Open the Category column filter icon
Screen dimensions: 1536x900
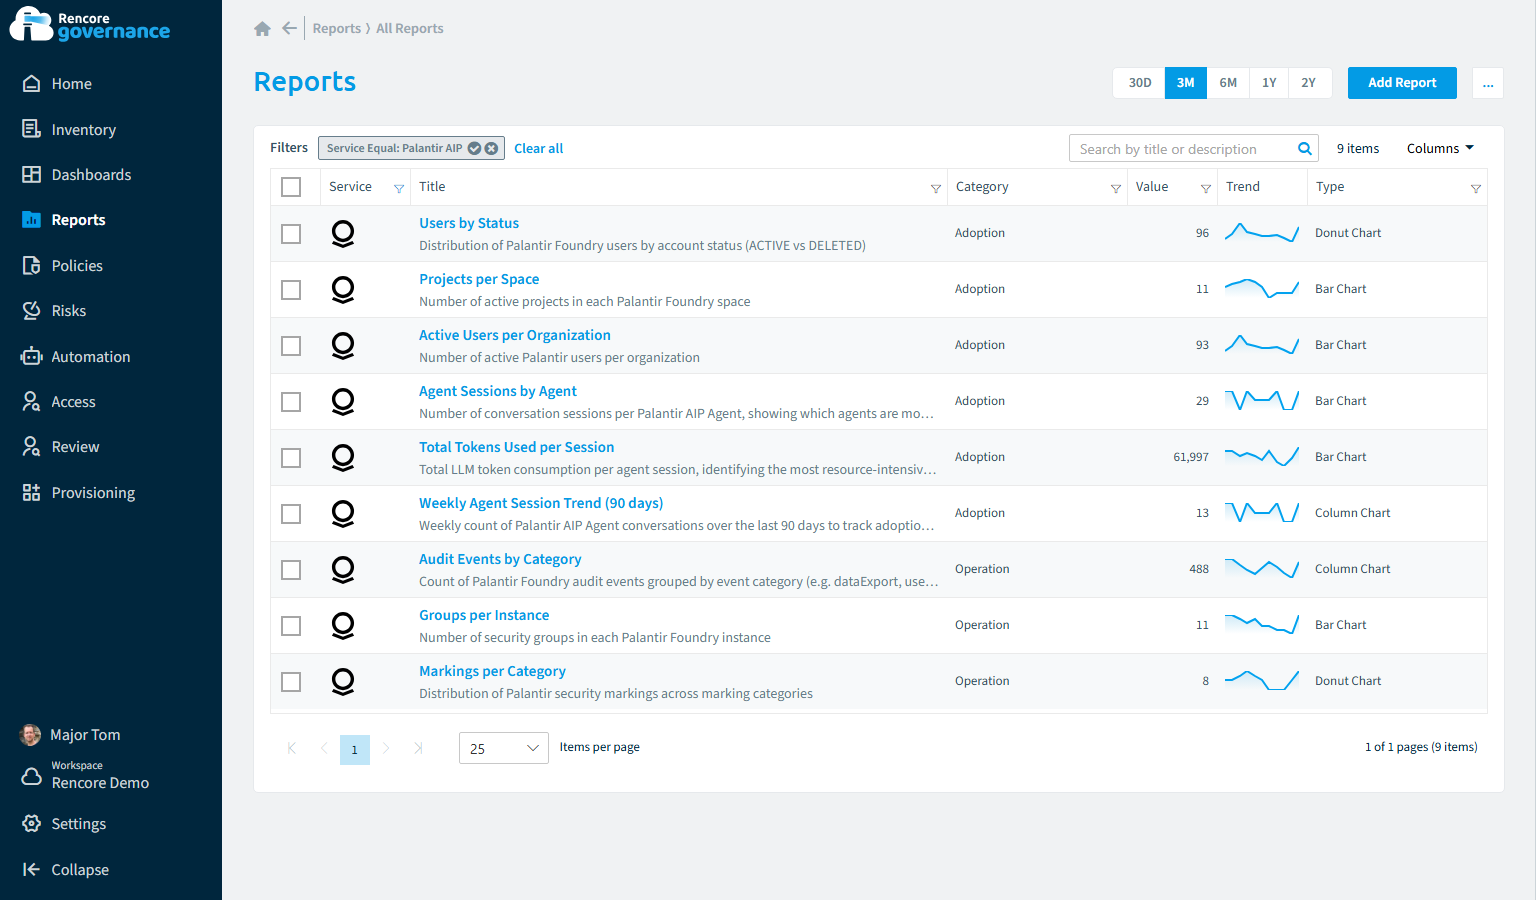pos(1116,188)
